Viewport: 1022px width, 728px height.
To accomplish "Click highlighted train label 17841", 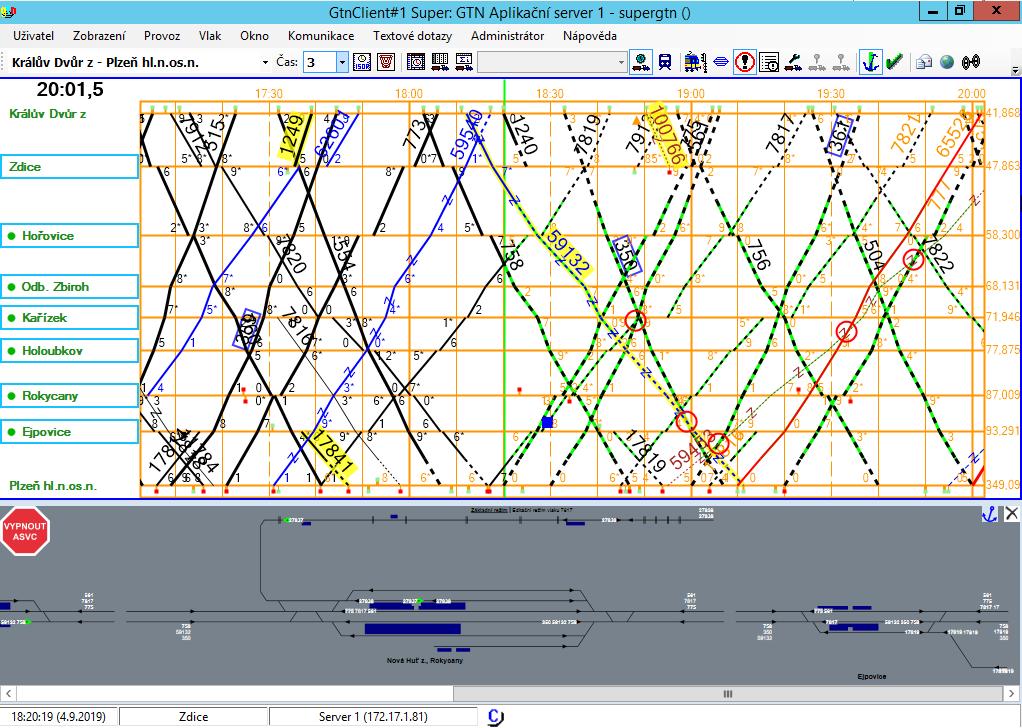I will coord(332,453).
